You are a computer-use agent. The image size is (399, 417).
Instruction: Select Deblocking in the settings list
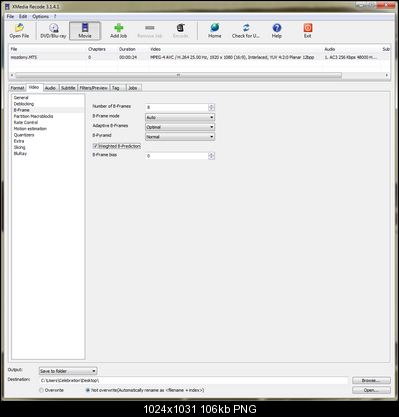pyautogui.click(x=24, y=104)
